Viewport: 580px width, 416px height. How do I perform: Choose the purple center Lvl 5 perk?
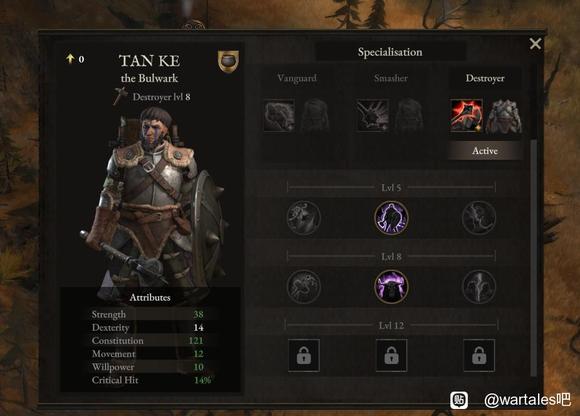tap(391, 218)
